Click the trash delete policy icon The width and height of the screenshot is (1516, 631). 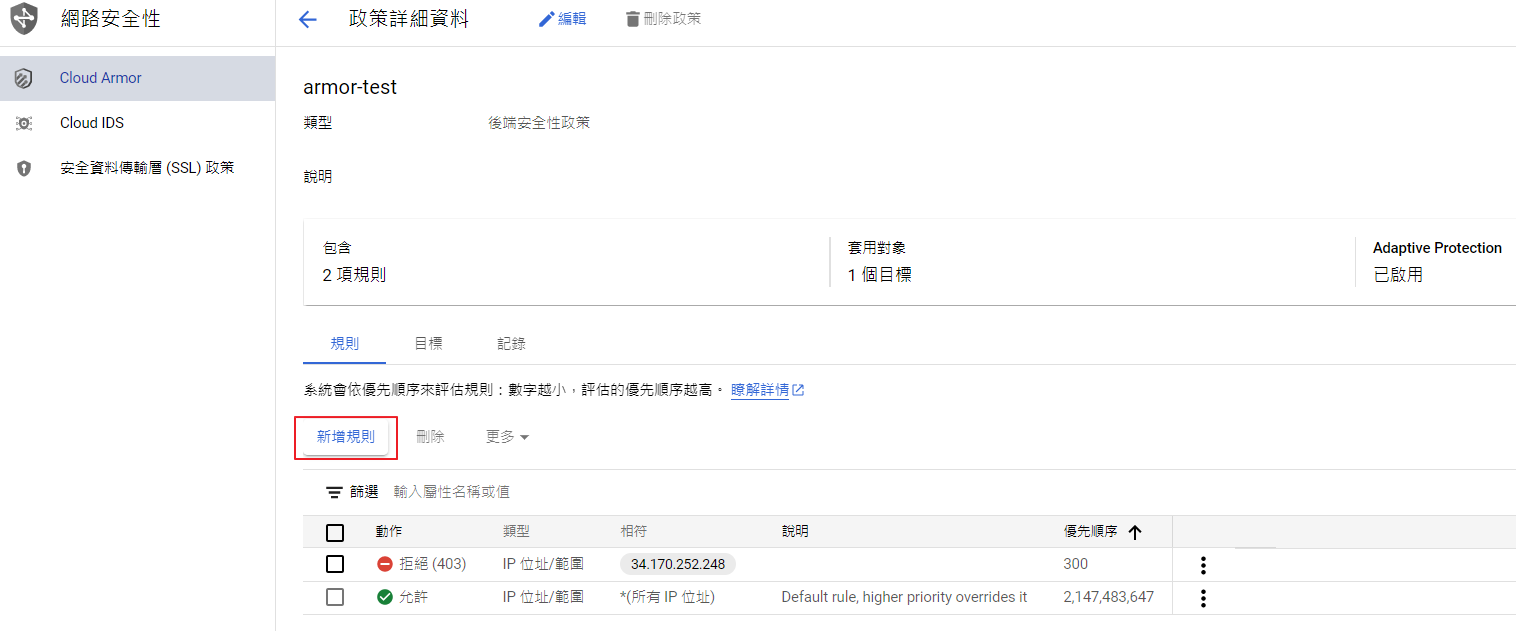632,20
